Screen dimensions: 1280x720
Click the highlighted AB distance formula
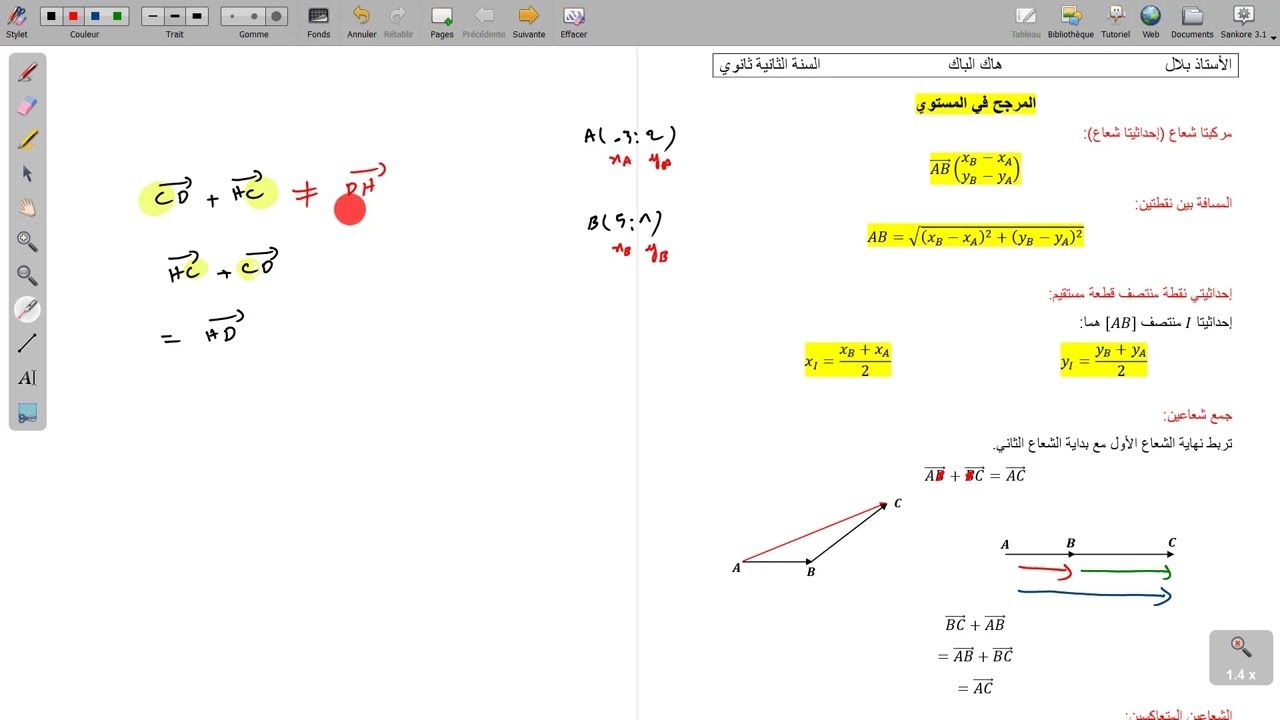(x=975, y=237)
